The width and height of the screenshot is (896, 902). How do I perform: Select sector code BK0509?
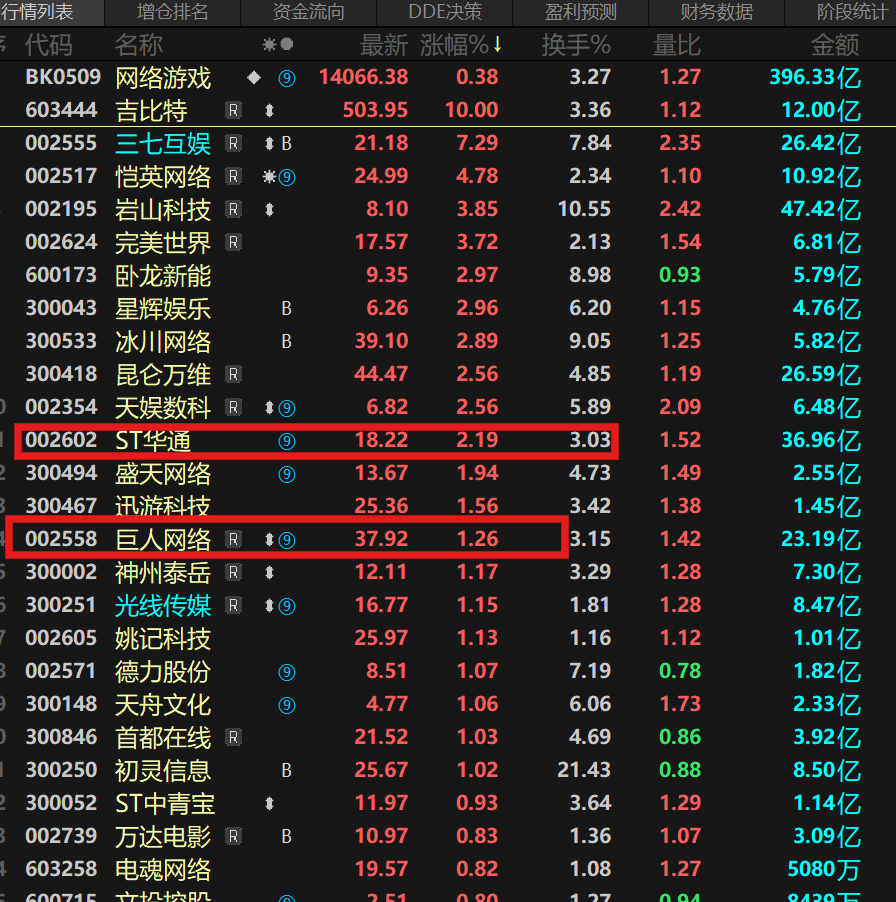[63, 77]
